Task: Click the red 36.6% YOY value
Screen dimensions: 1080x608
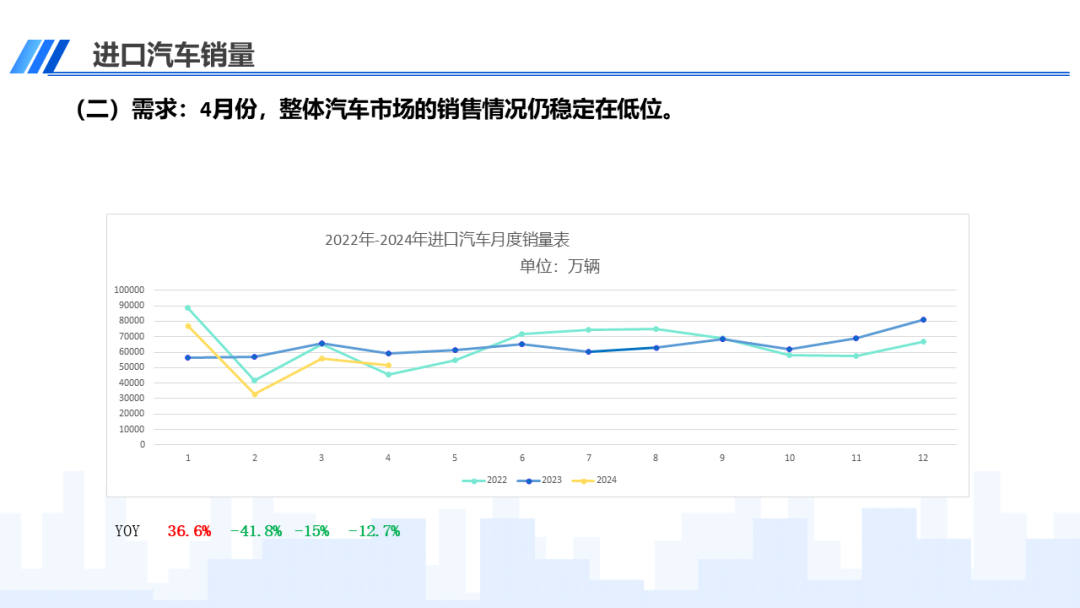Action: click(189, 531)
